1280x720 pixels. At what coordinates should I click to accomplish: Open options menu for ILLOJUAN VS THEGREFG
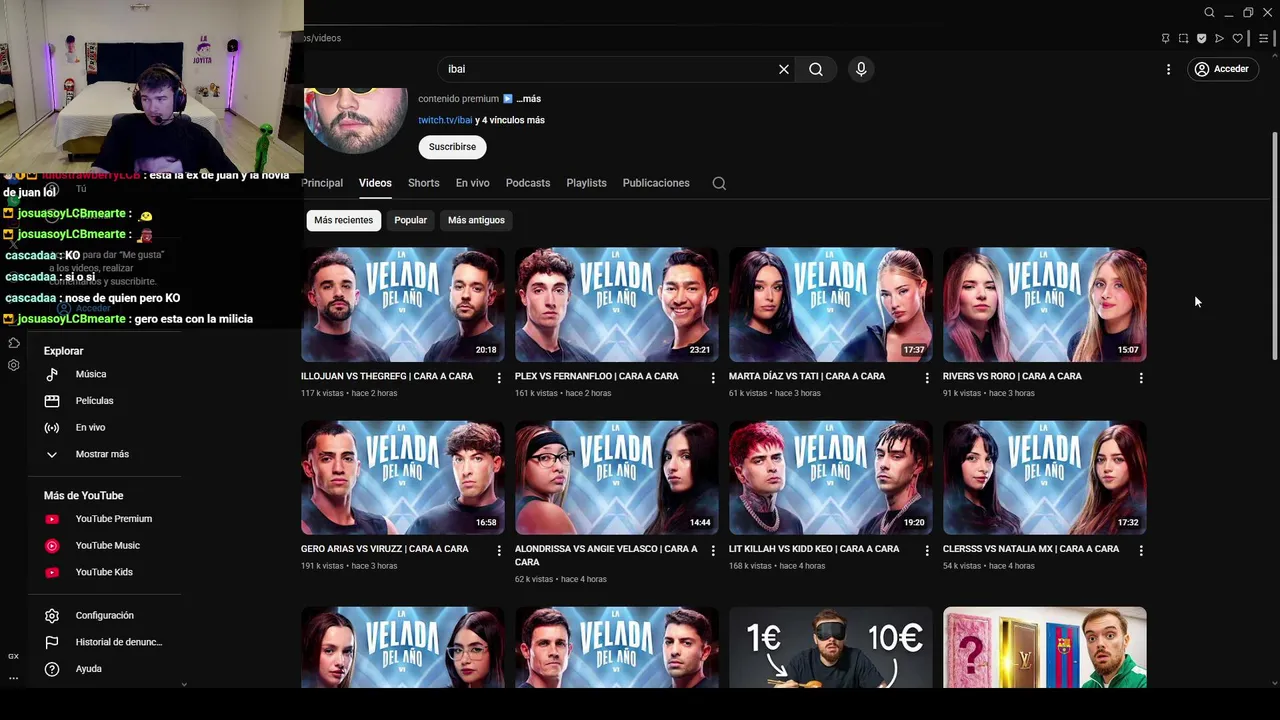[x=499, y=378]
